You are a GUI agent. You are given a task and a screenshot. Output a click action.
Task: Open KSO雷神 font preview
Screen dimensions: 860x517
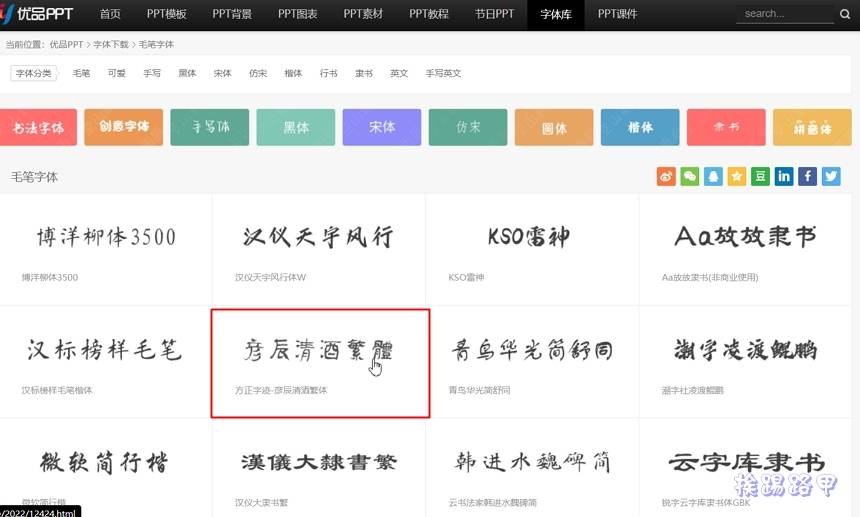pos(529,237)
